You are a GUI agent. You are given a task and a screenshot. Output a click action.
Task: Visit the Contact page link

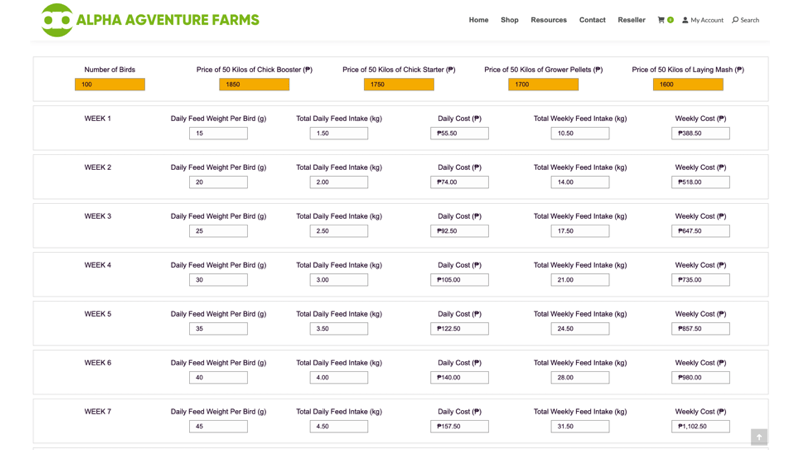tap(592, 20)
